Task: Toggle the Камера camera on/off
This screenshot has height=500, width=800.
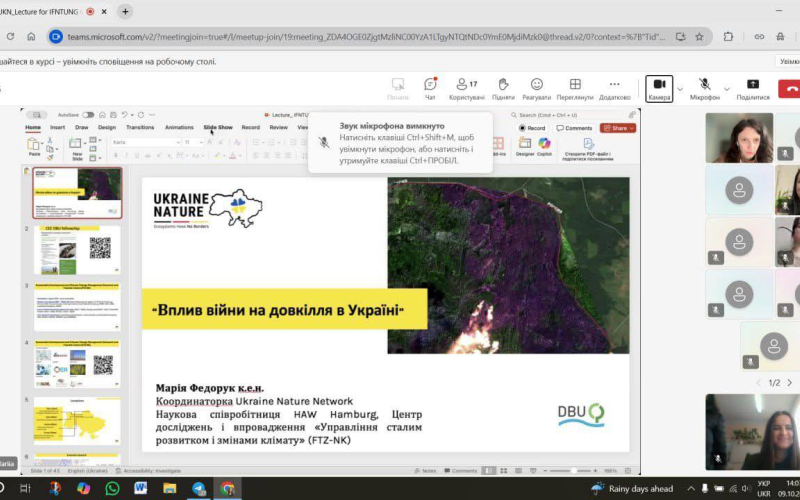Action: click(x=659, y=86)
